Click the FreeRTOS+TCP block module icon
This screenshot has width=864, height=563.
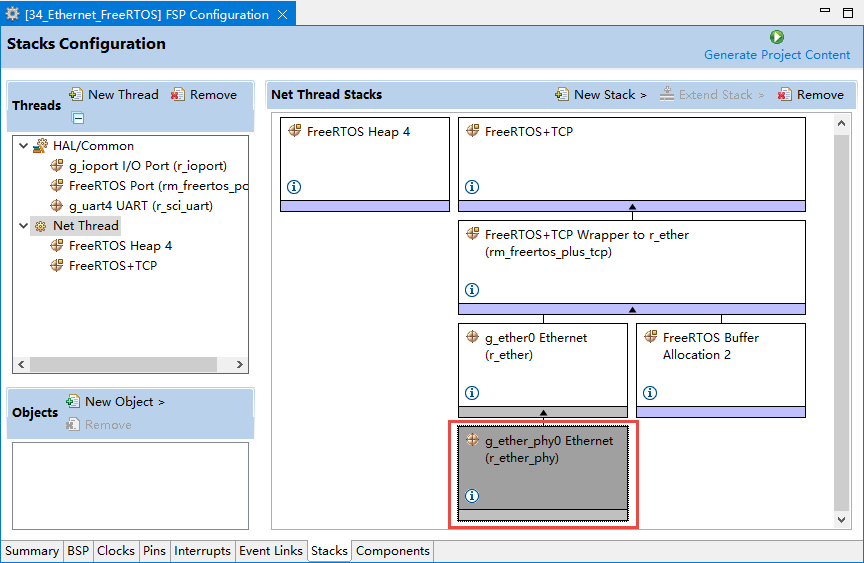pos(473,131)
